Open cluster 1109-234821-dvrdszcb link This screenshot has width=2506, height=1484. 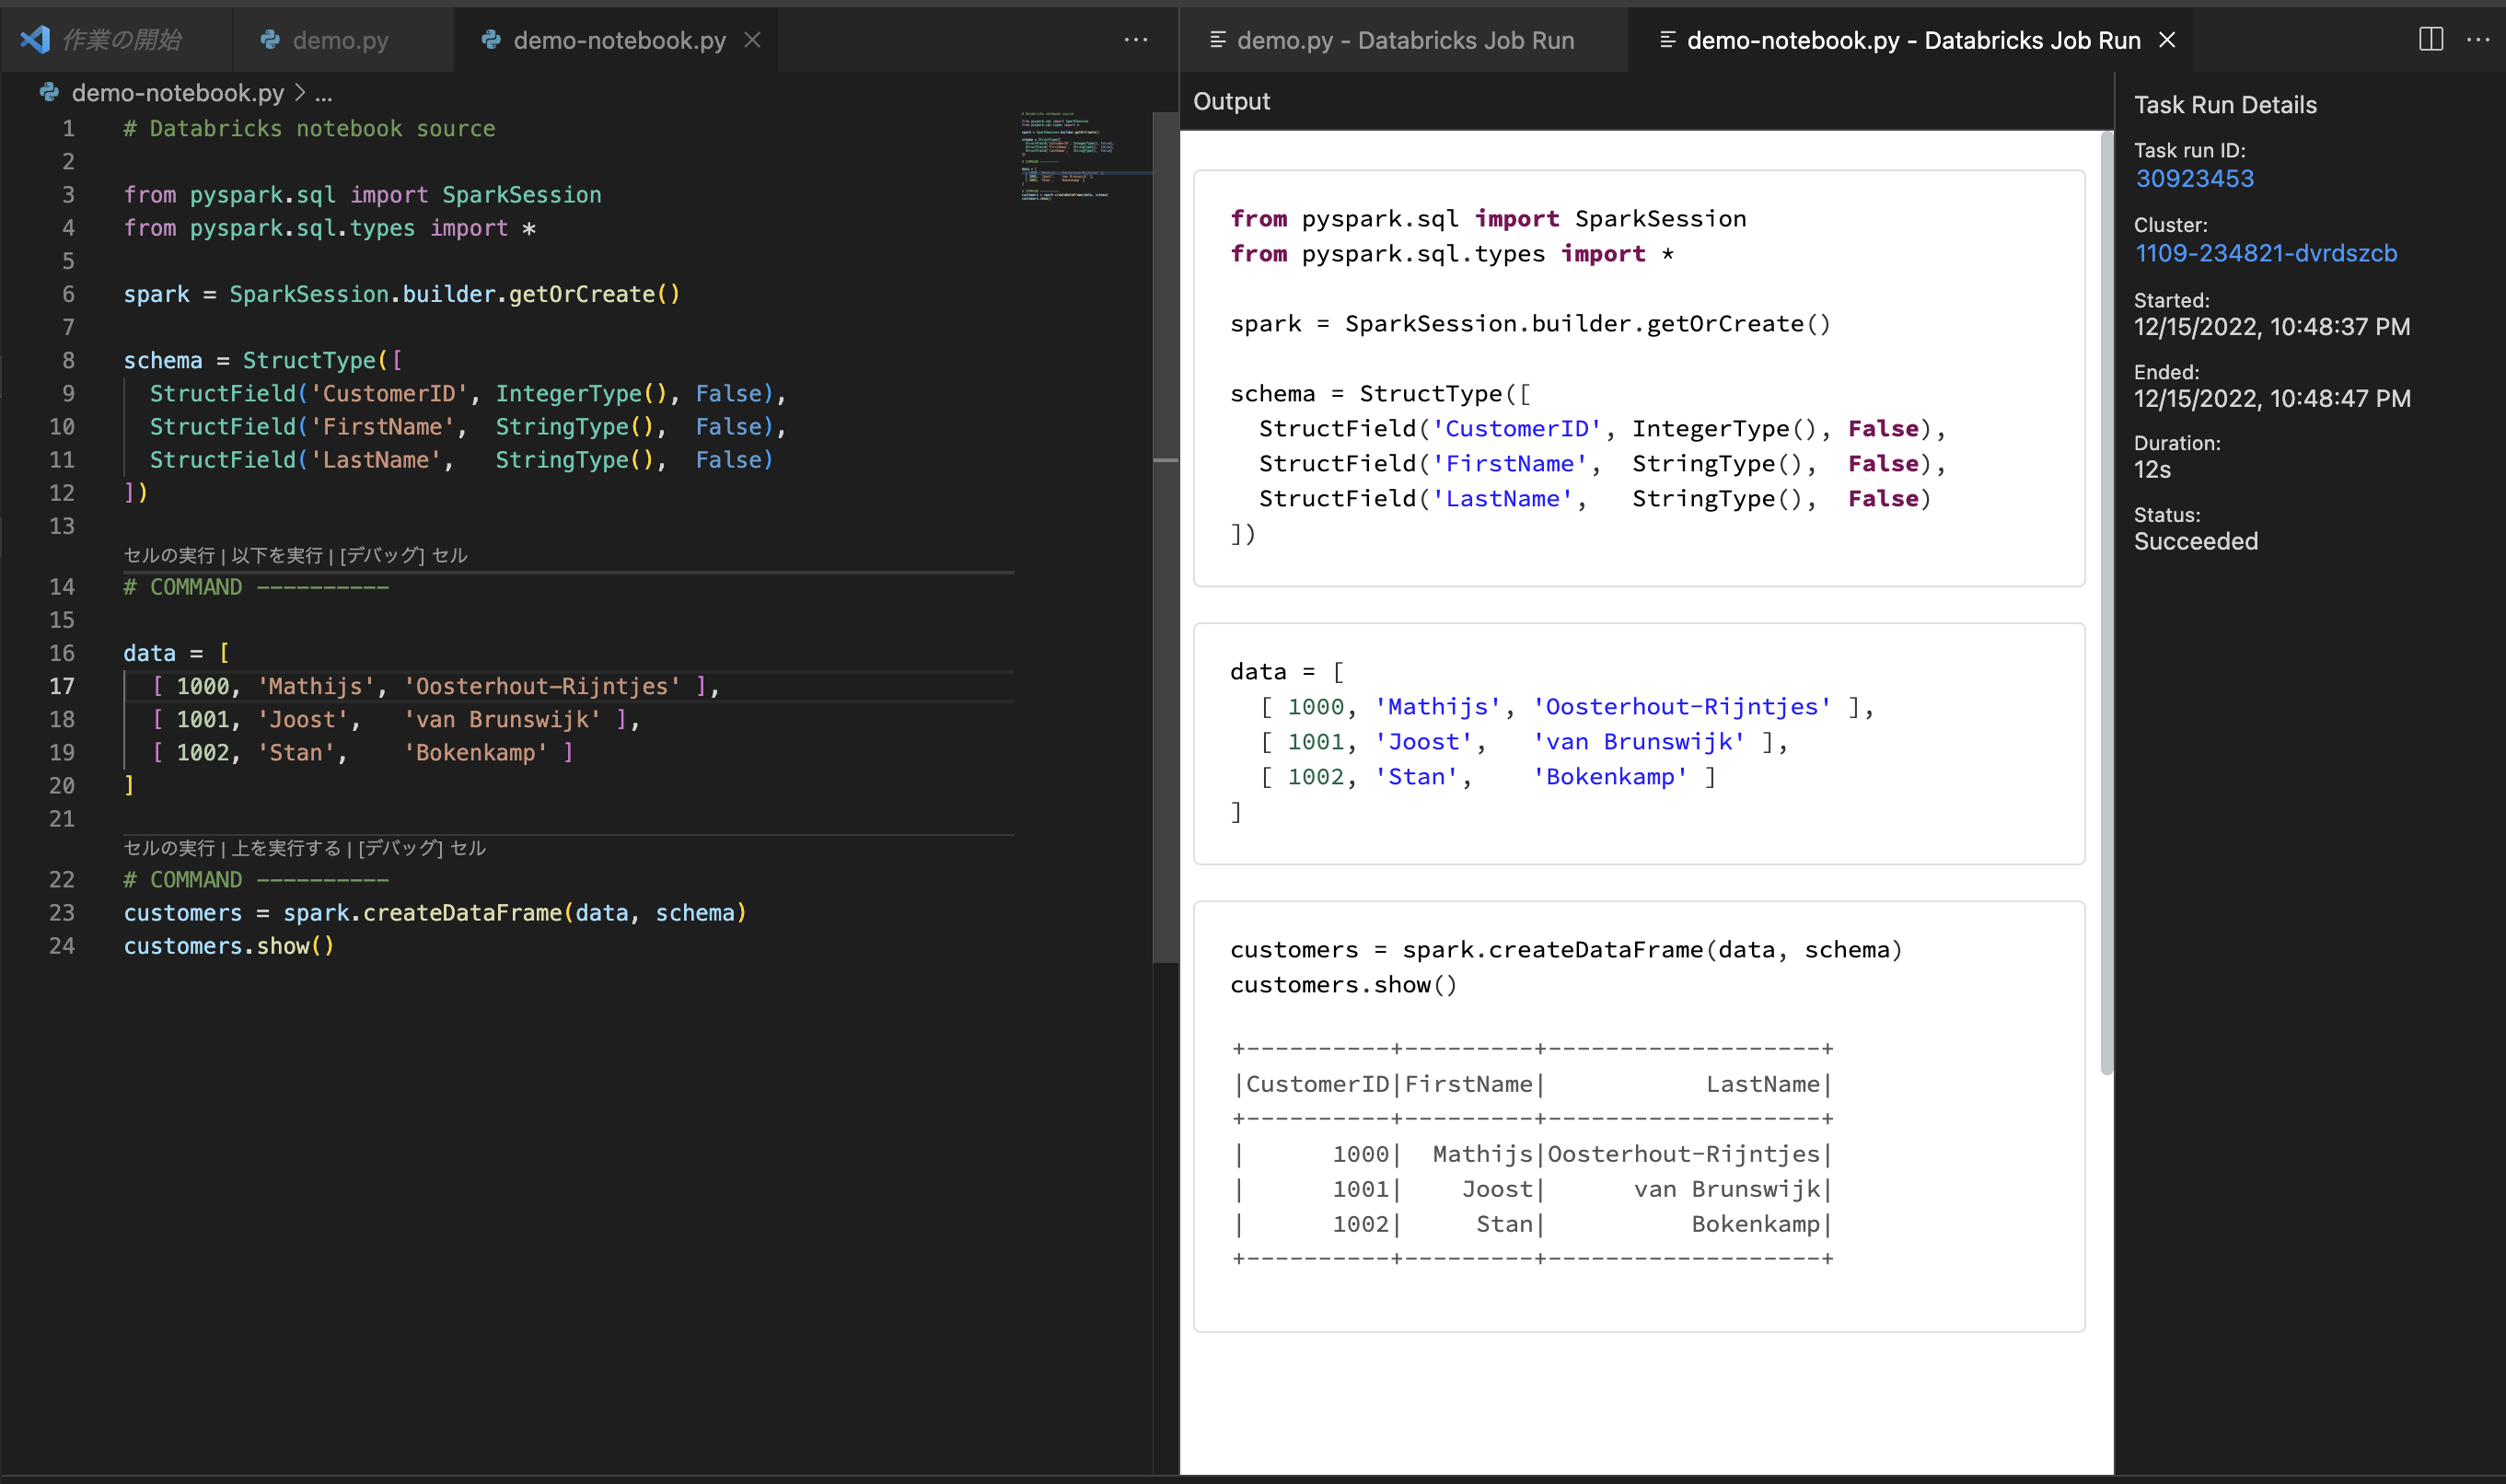(2265, 253)
